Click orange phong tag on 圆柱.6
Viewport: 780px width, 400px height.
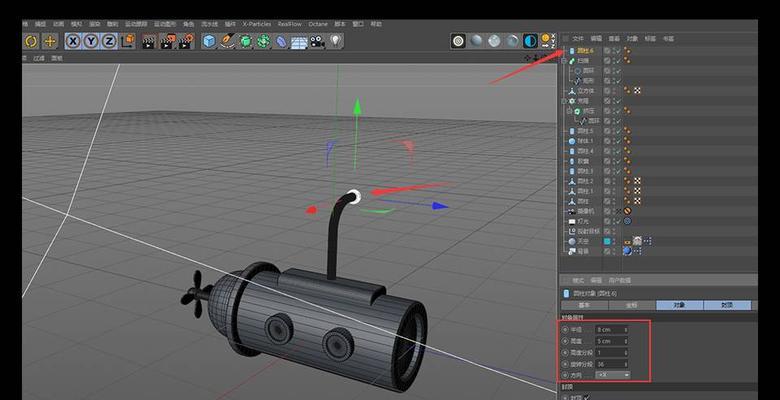(x=627, y=51)
